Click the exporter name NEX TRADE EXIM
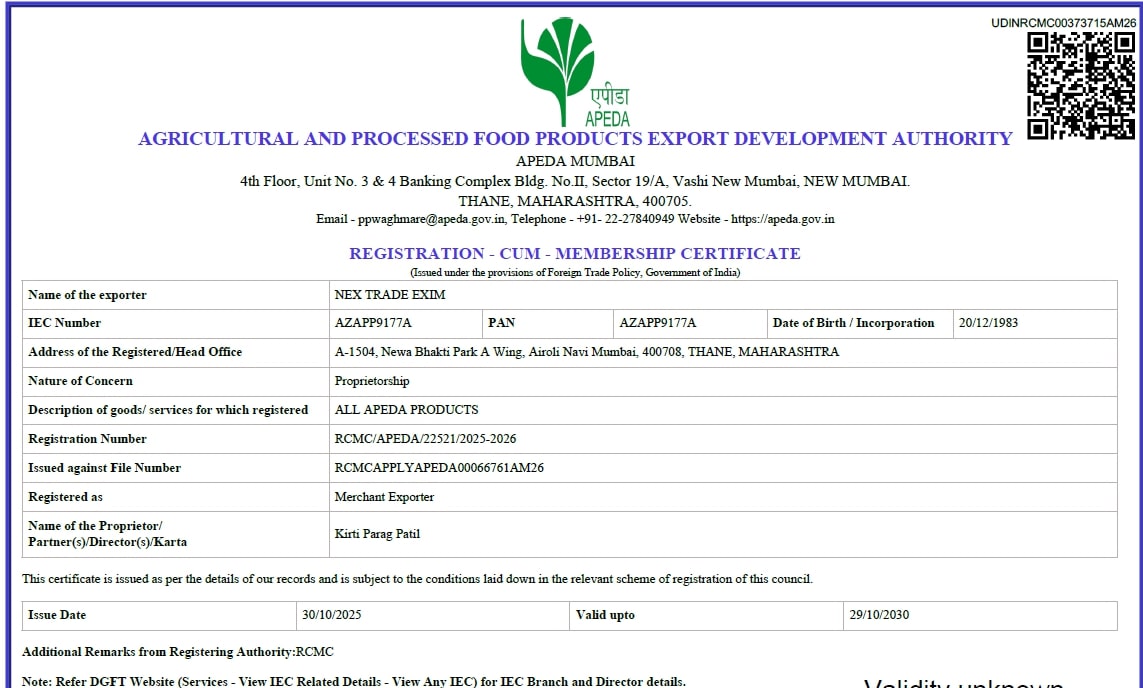Viewport: 1143px width, 688px height. point(390,295)
